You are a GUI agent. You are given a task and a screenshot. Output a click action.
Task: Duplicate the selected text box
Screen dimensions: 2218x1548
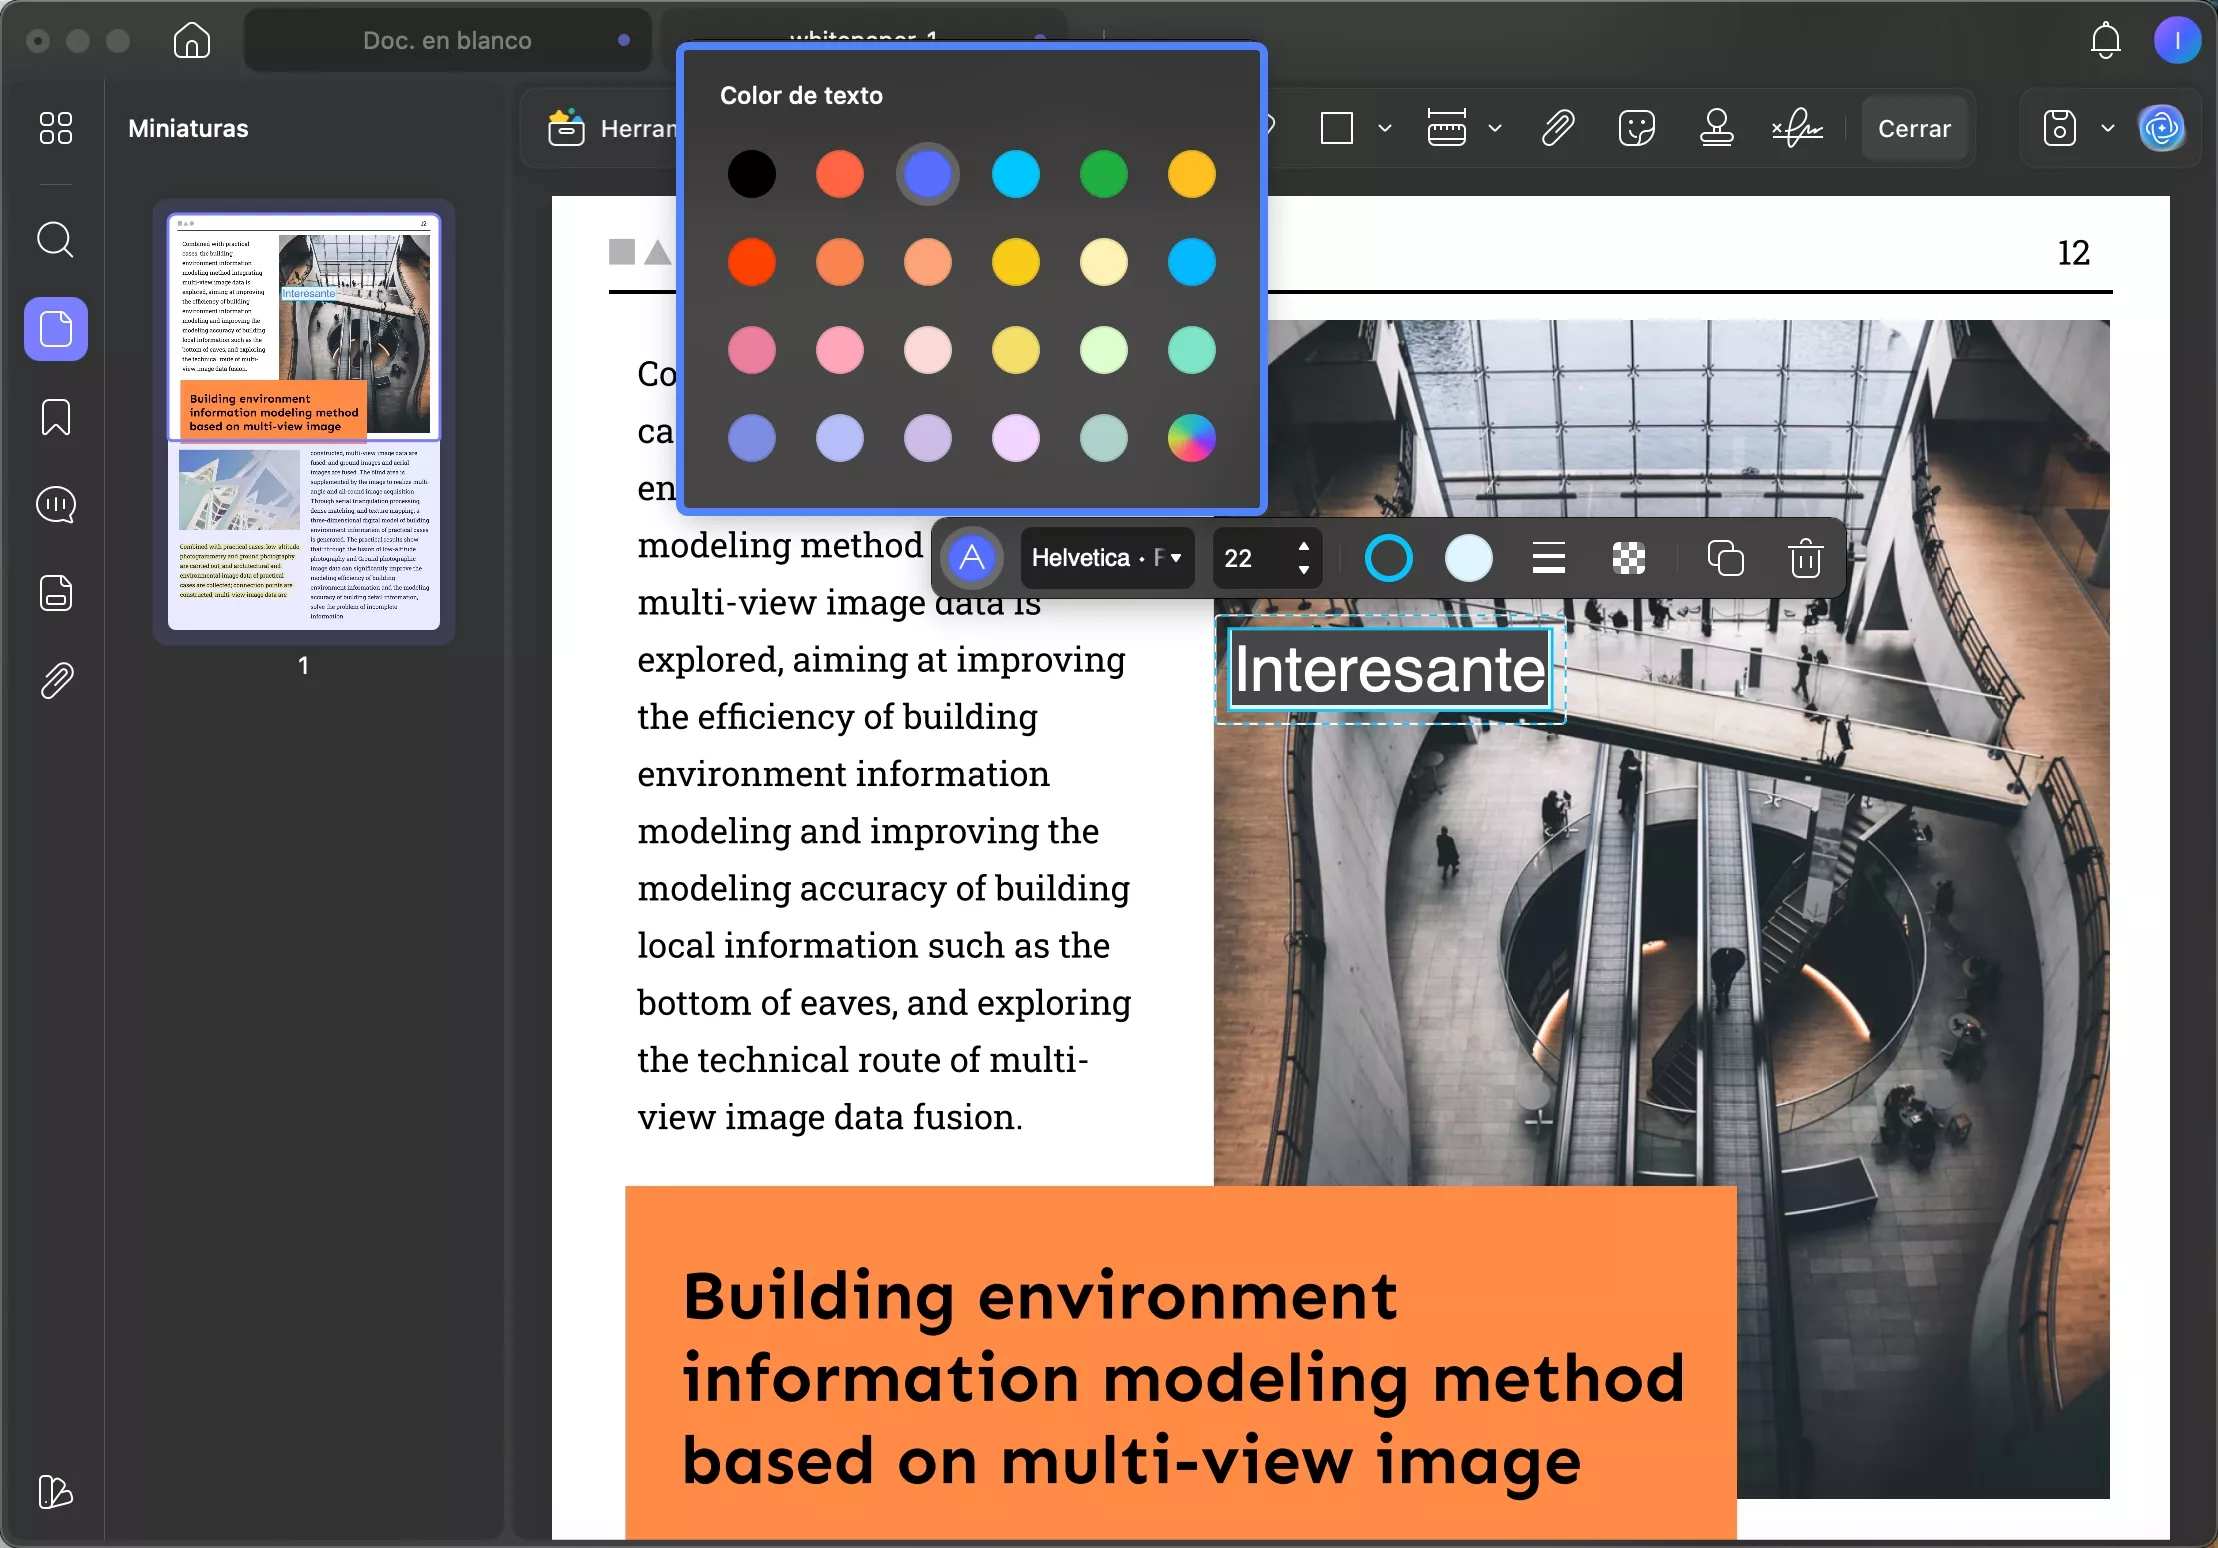pyautogui.click(x=1725, y=558)
